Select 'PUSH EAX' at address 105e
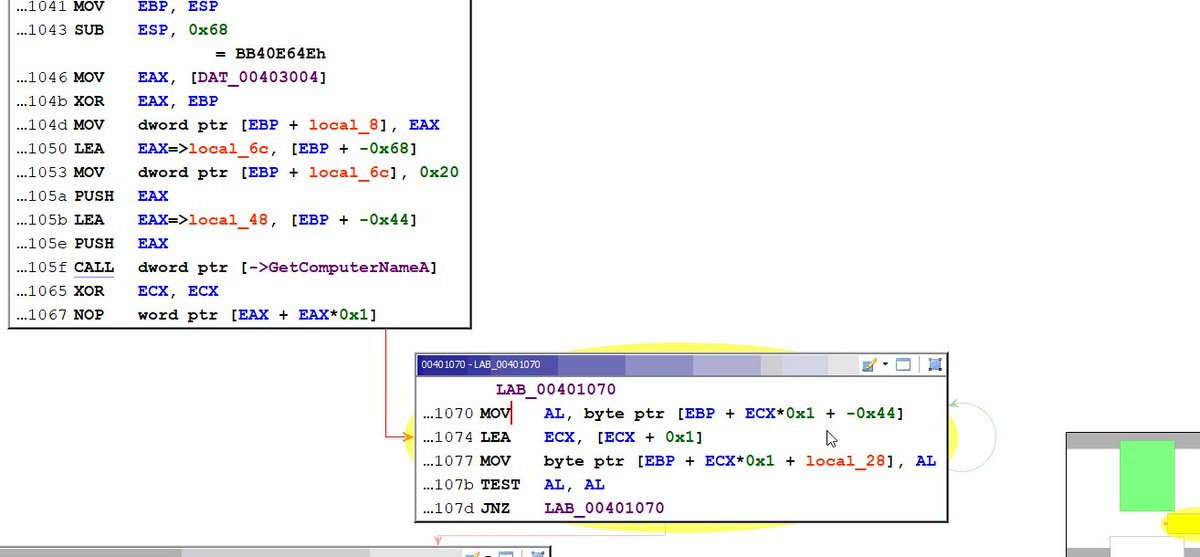 tap(92, 244)
